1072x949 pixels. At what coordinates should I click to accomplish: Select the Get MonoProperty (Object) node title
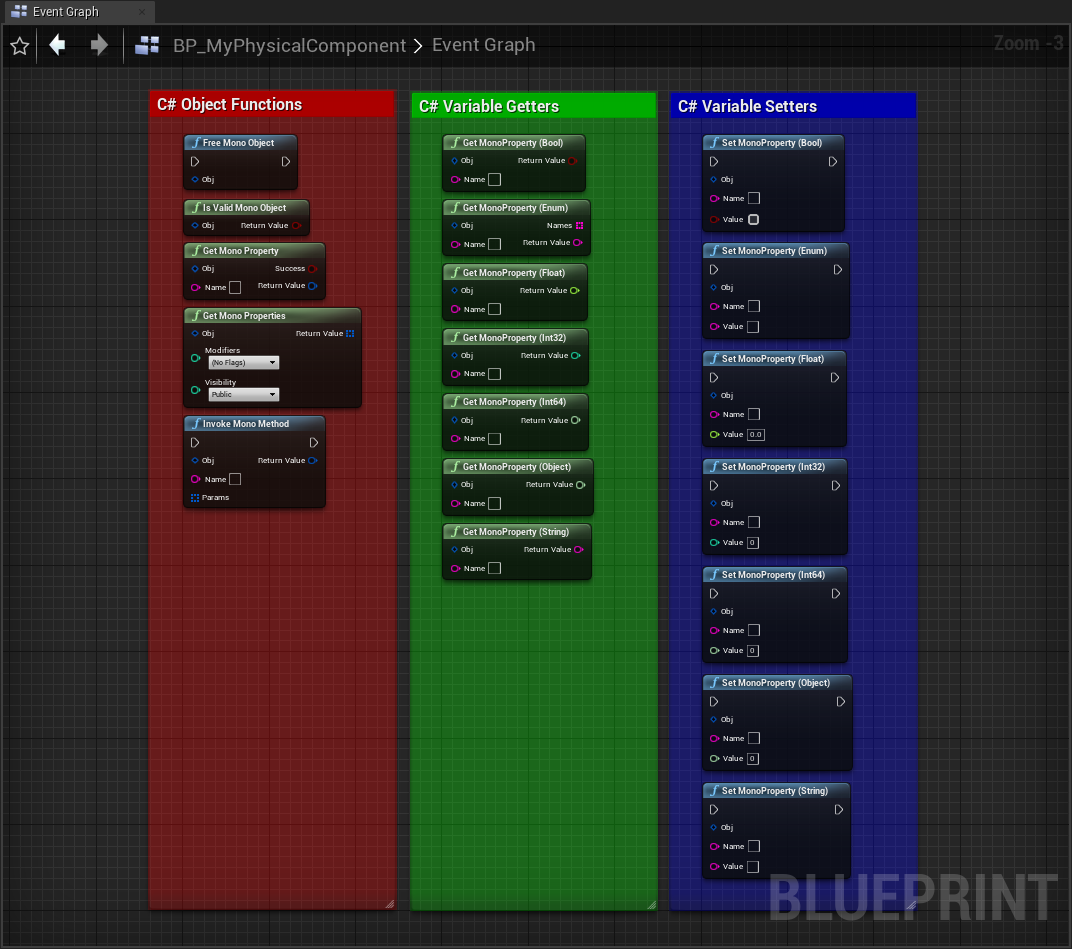point(518,467)
